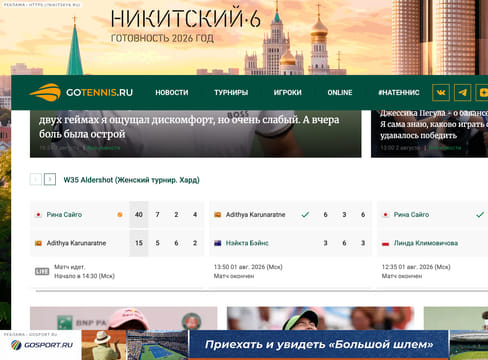Open the Новости menu item
The image size is (488, 360).
click(172, 93)
